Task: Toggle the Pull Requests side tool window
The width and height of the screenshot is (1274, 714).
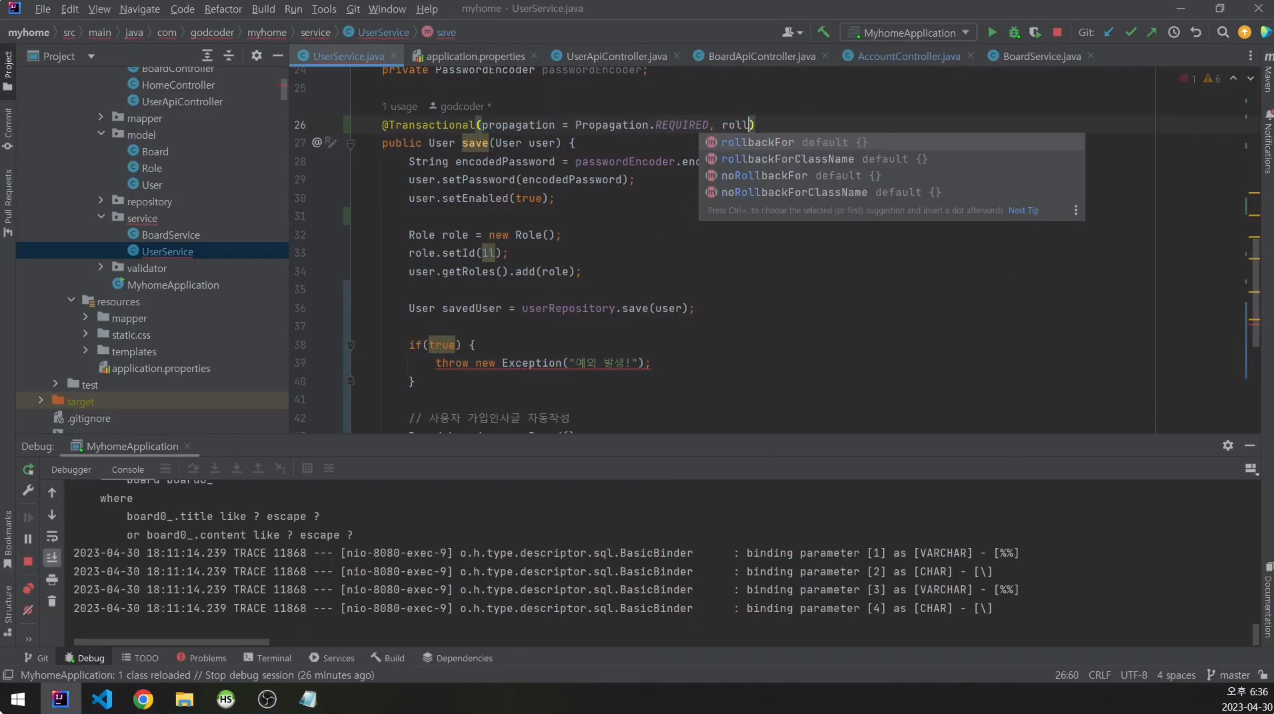Action: pyautogui.click(x=8, y=201)
